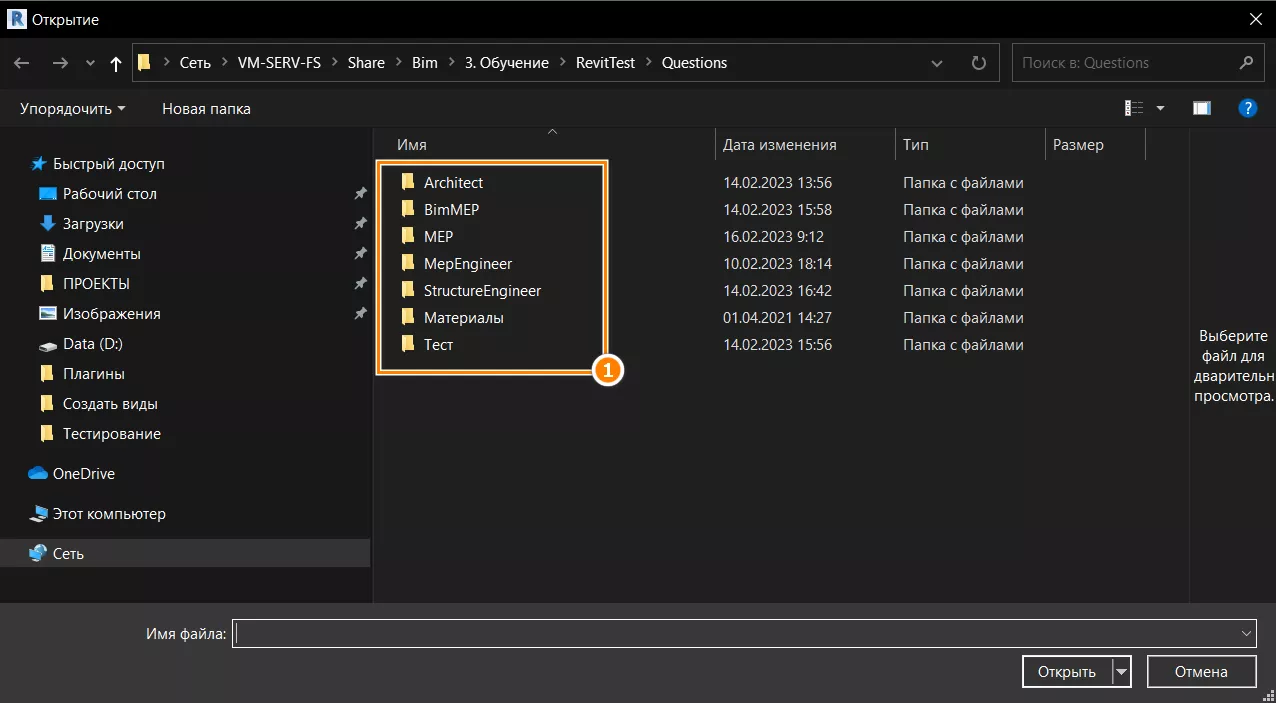This screenshot has width=1276, height=703.
Task: Click the Имя файла input field
Action: point(735,633)
